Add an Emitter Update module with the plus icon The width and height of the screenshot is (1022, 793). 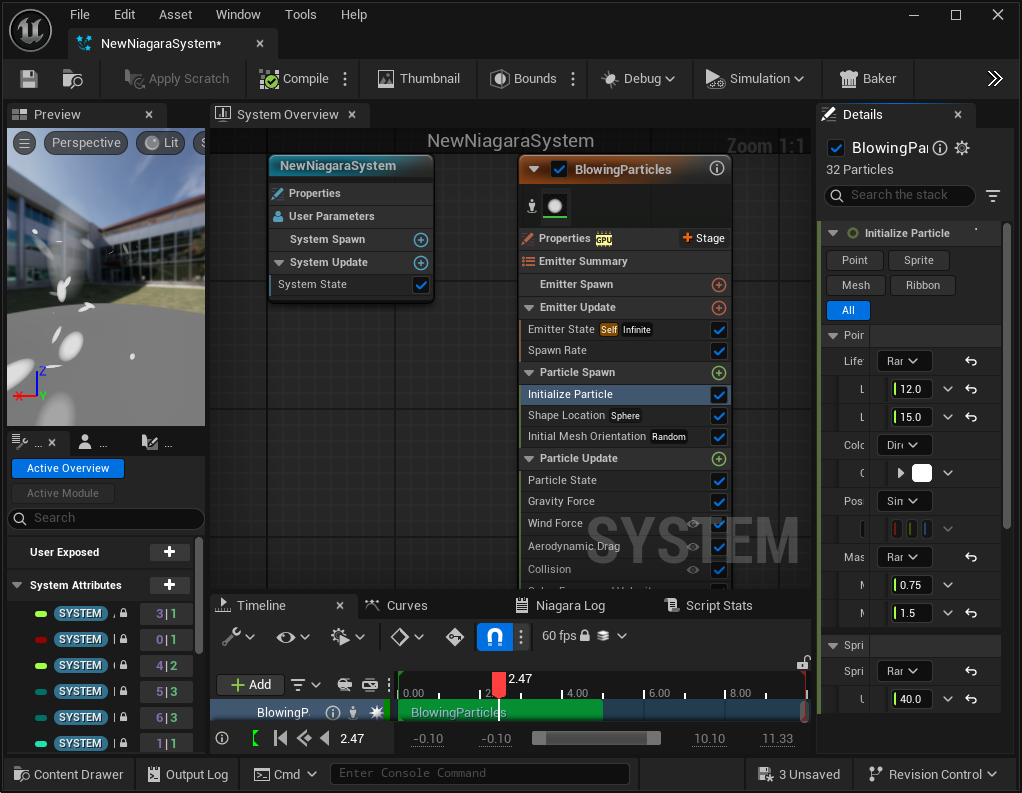[719, 308]
